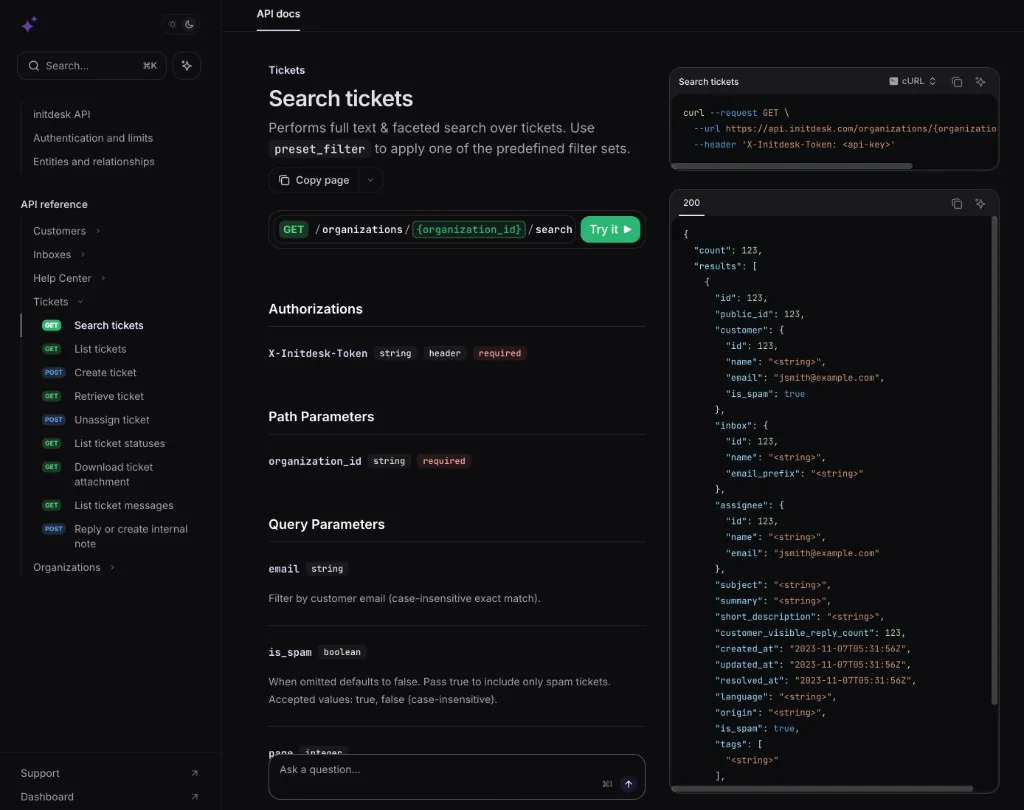Click the organization_id parameter name
1024x810 pixels.
(x=315, y=461)
